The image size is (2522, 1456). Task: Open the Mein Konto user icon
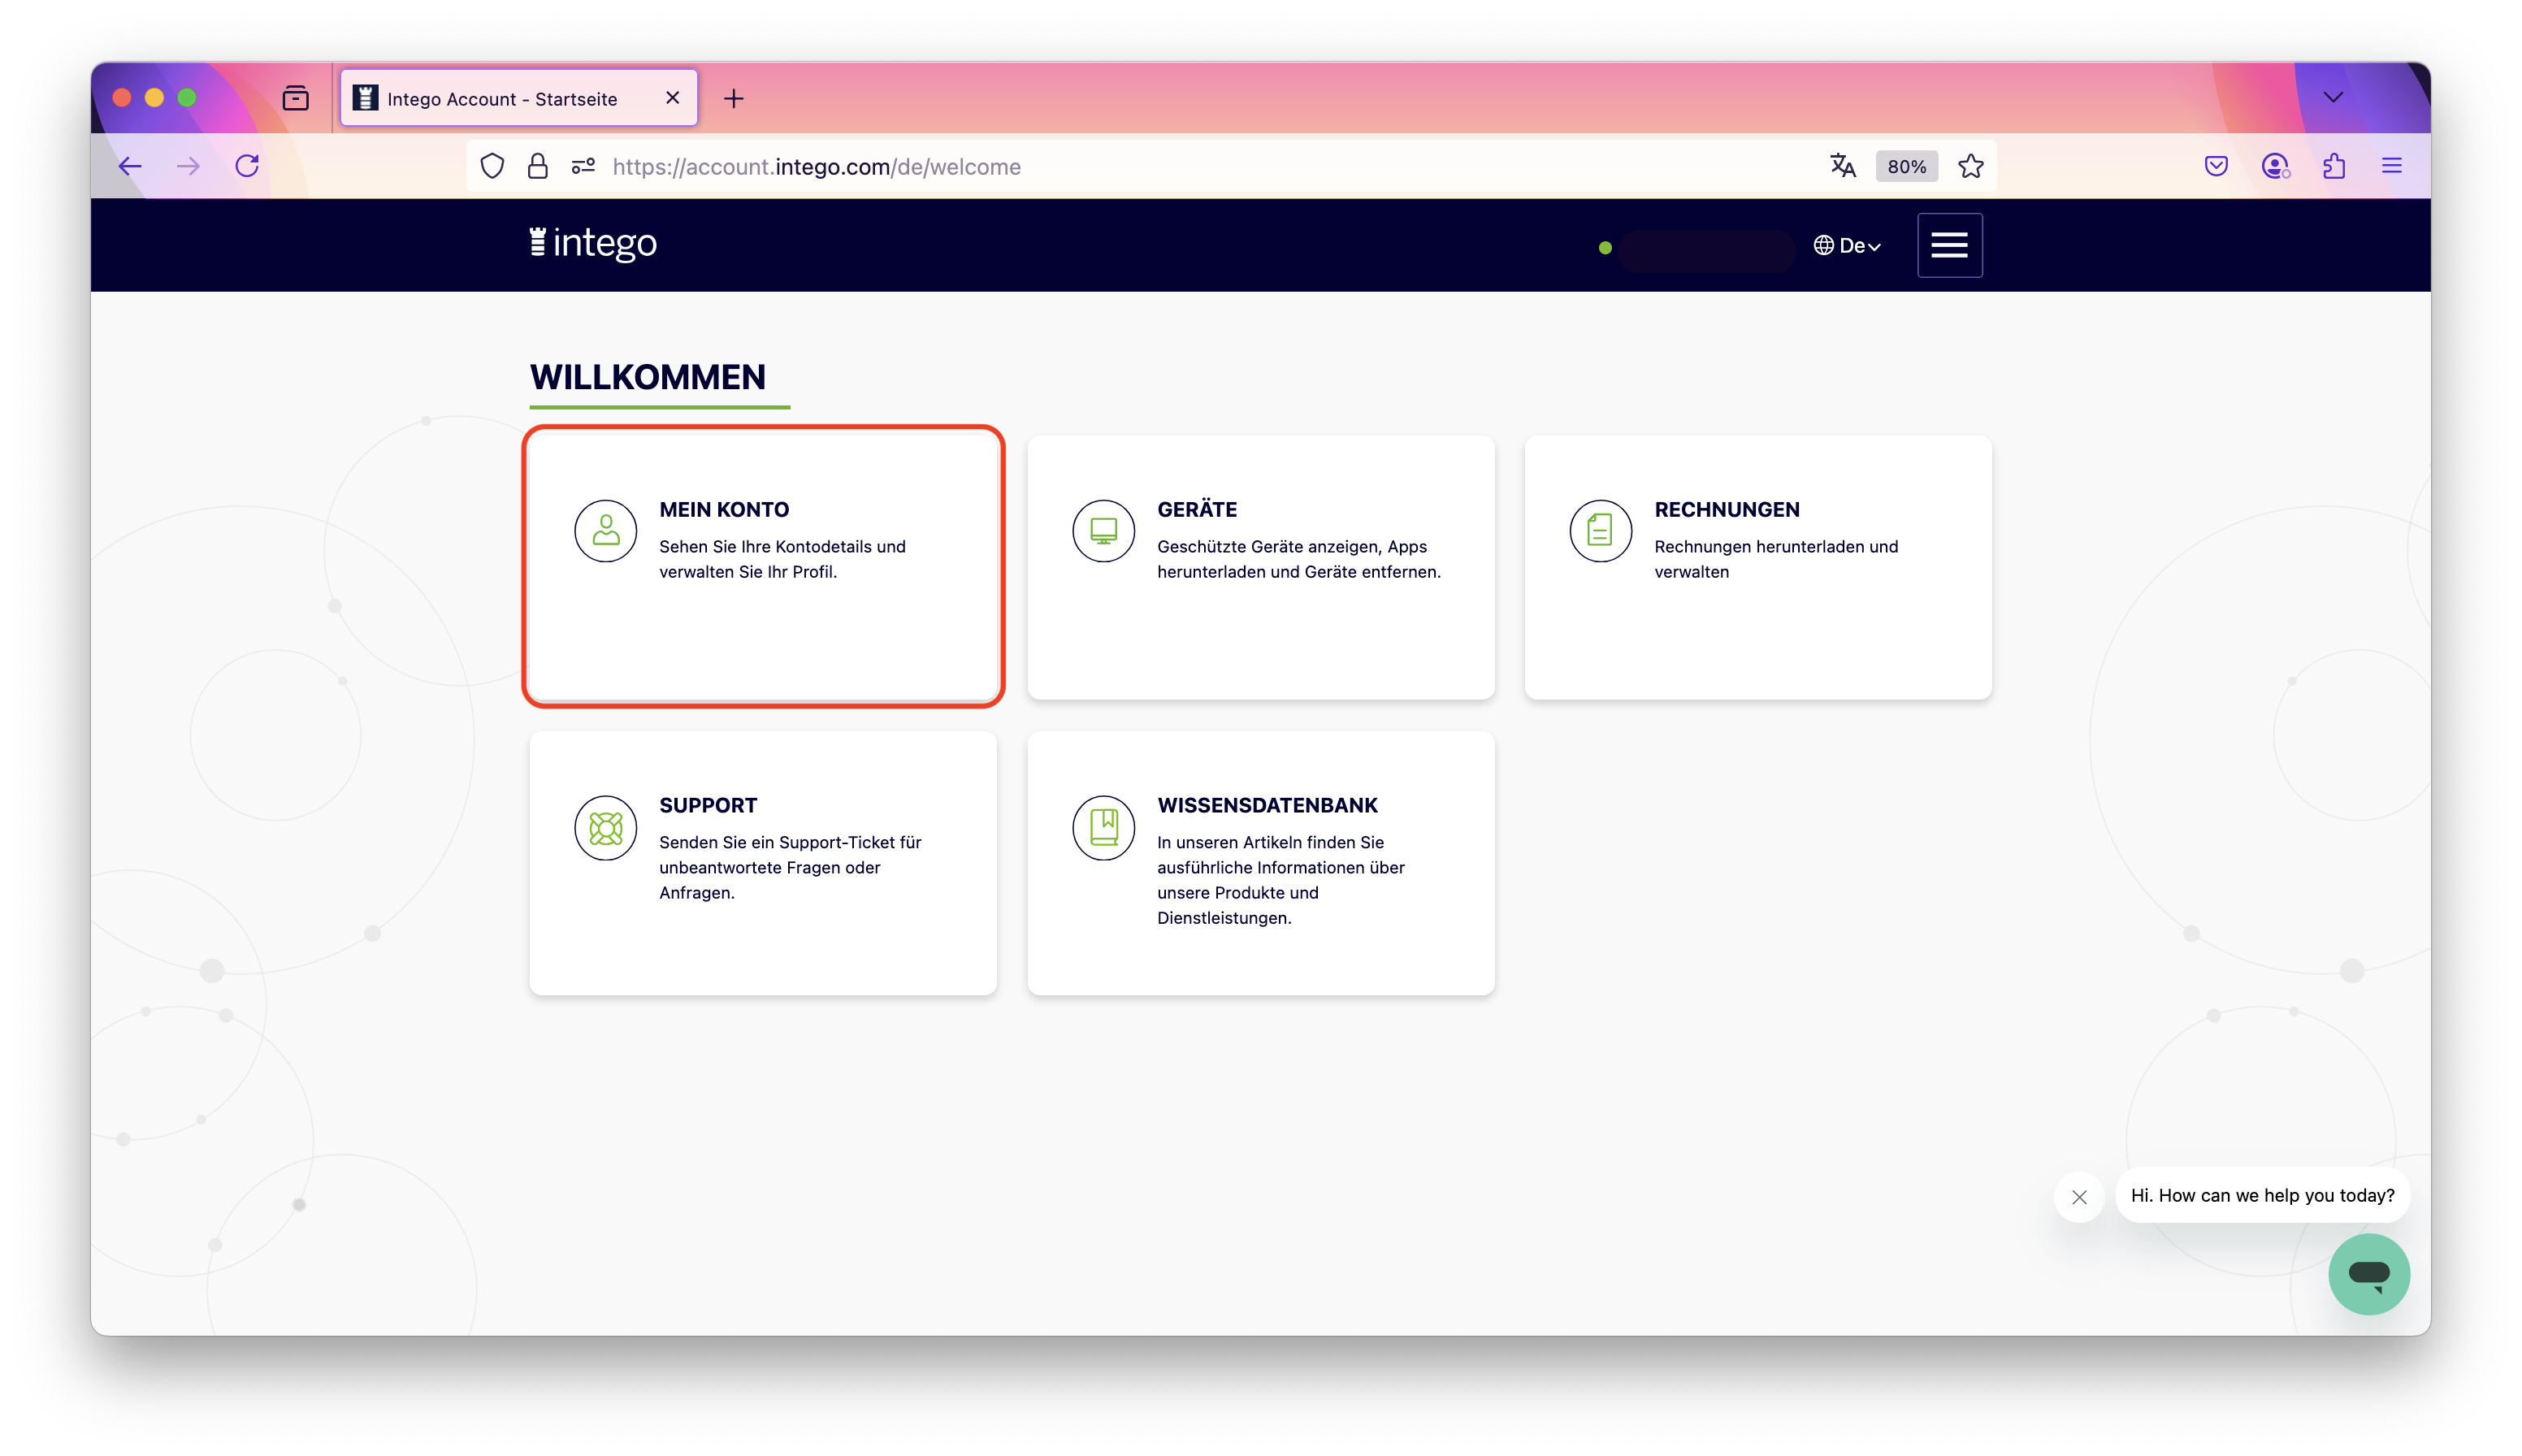click(x=605, y=530)
